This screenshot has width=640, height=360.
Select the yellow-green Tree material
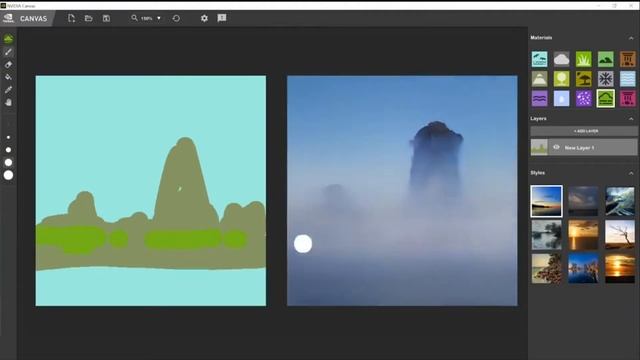pos(562,79)
